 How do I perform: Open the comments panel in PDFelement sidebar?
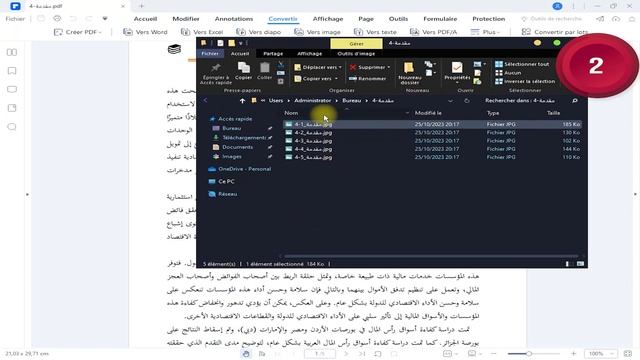12,89
